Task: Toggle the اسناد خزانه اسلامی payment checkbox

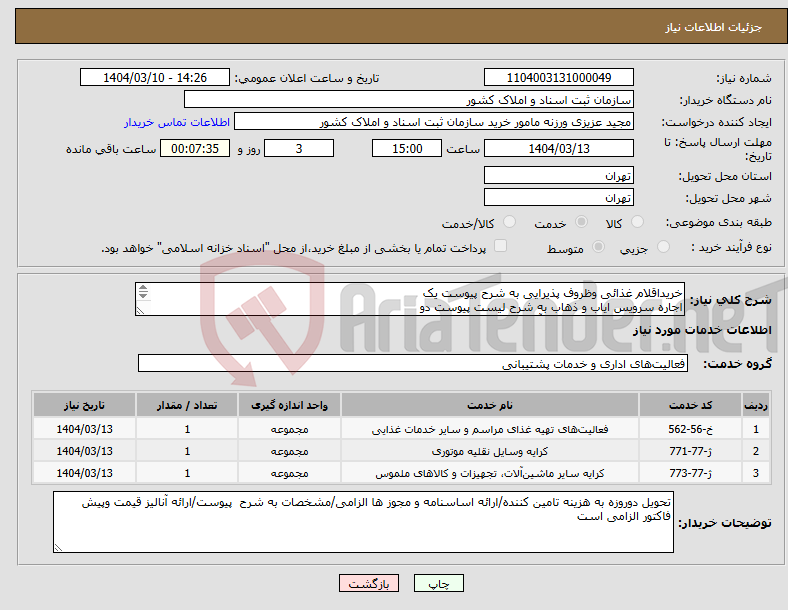Action: (501, 246)
